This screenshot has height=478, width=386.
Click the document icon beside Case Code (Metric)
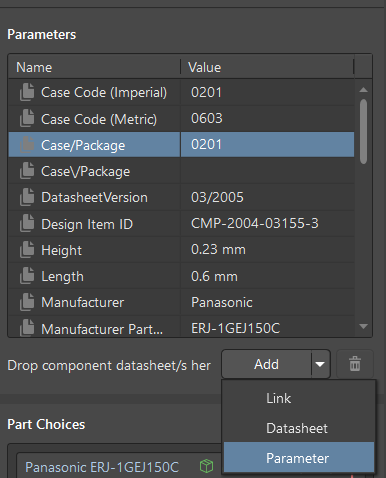(x=27, y=118)
